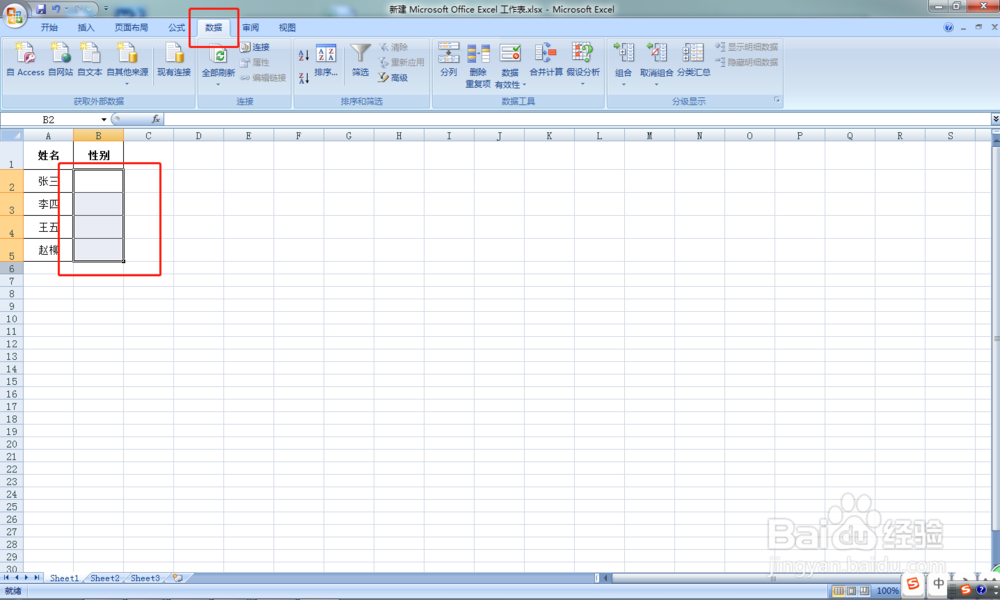Select cell containing 姓名

(48, 155)
